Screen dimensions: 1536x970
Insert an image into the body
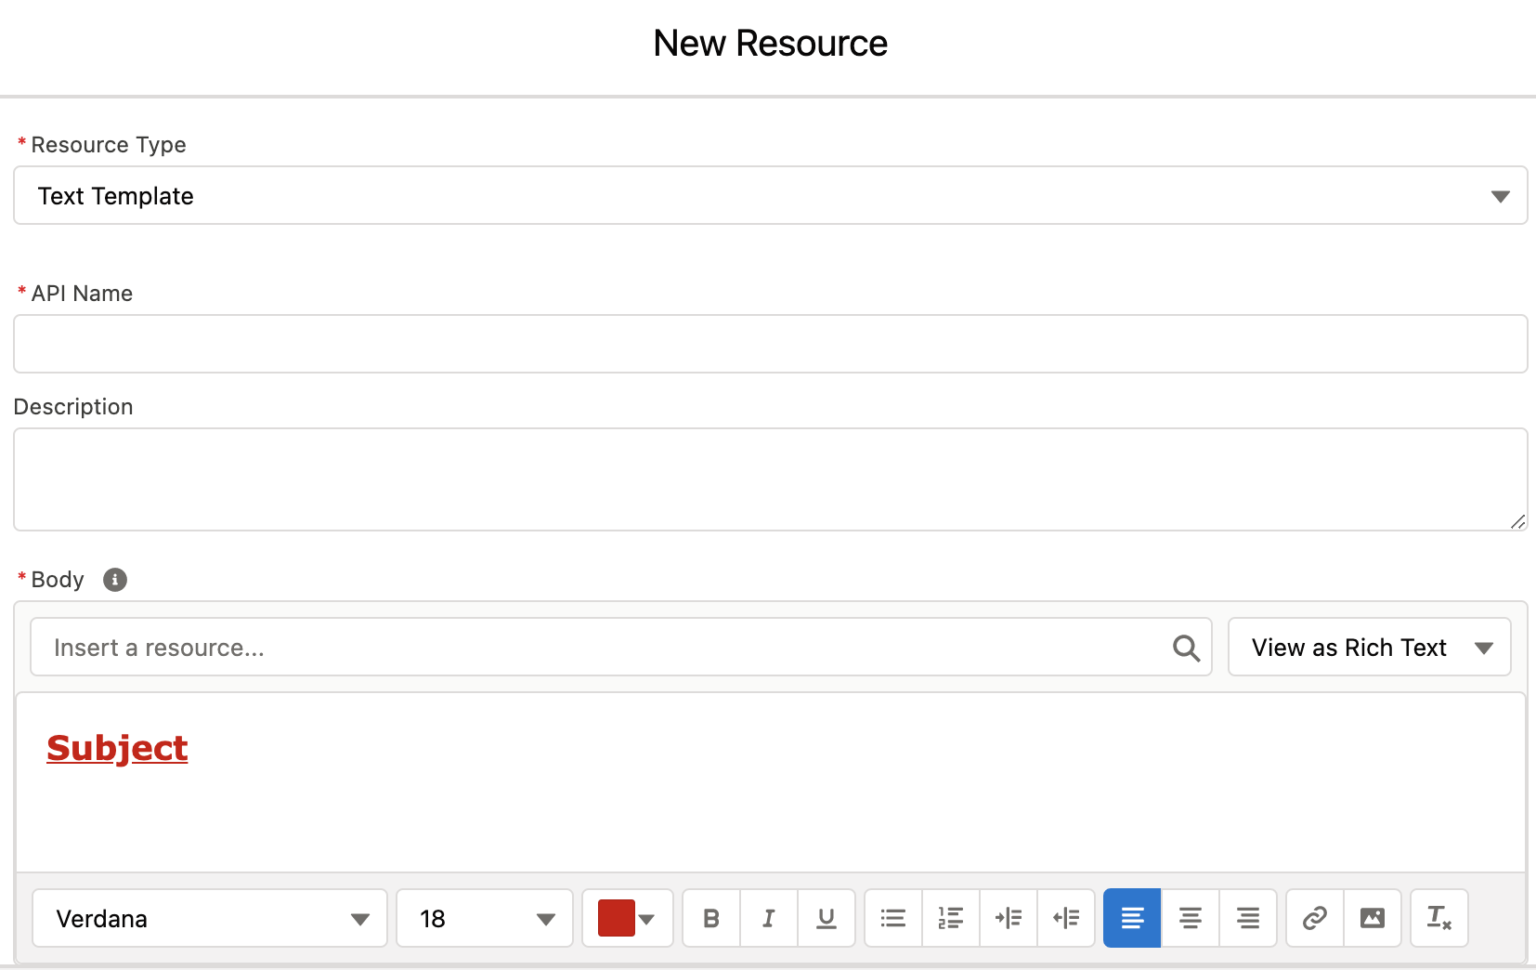(x=1372, y=918)
